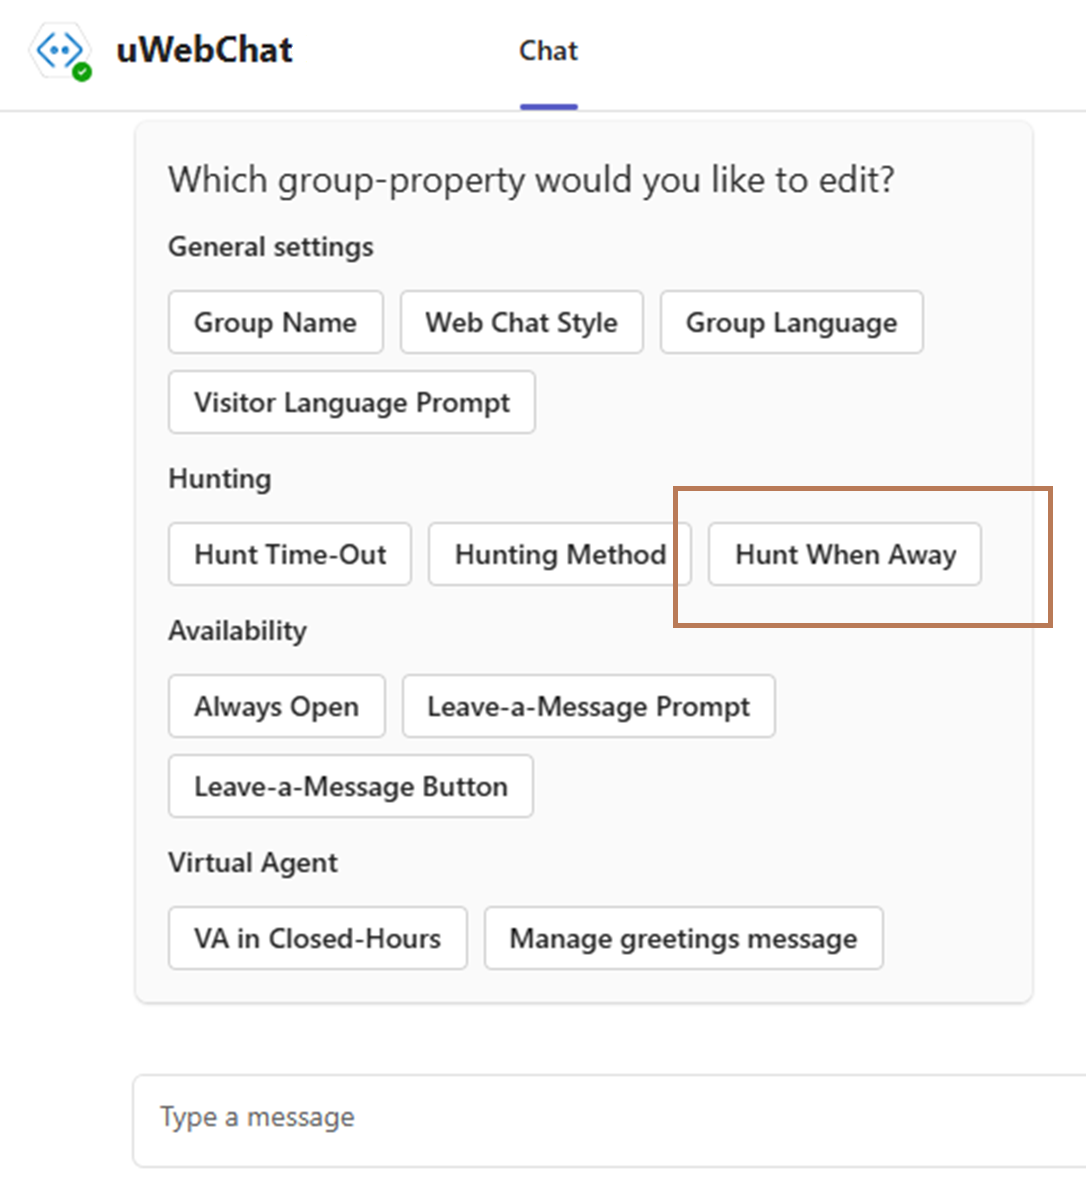Choose the Hunting Method property
1086x1202 pixels.
559,554
